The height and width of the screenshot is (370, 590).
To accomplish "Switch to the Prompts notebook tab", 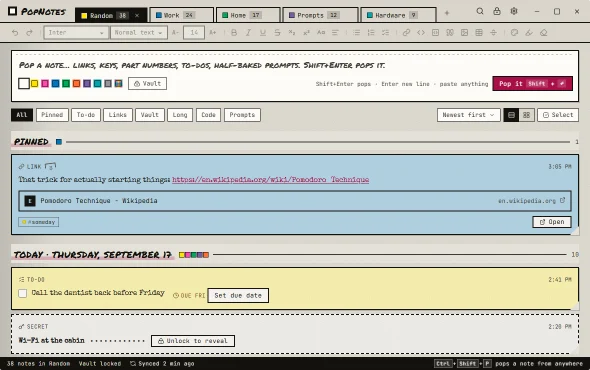I will point(320,15).
